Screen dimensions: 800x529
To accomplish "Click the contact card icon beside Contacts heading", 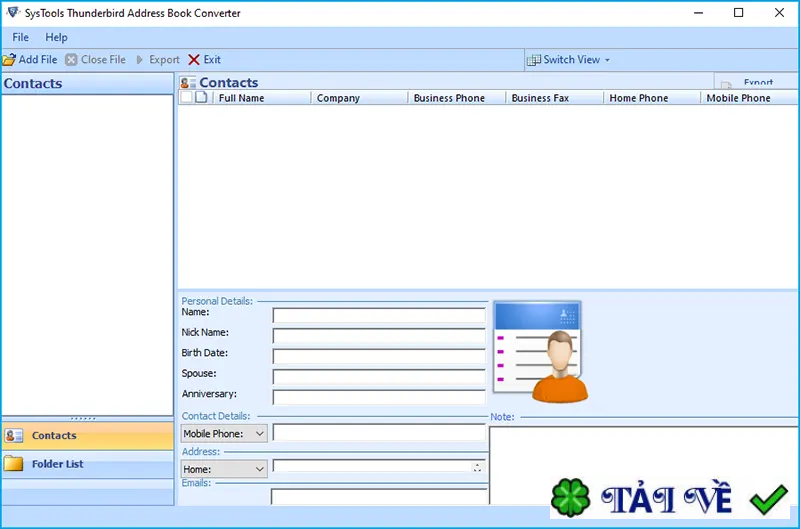I will pyautogui.click(x=188, y=83).
